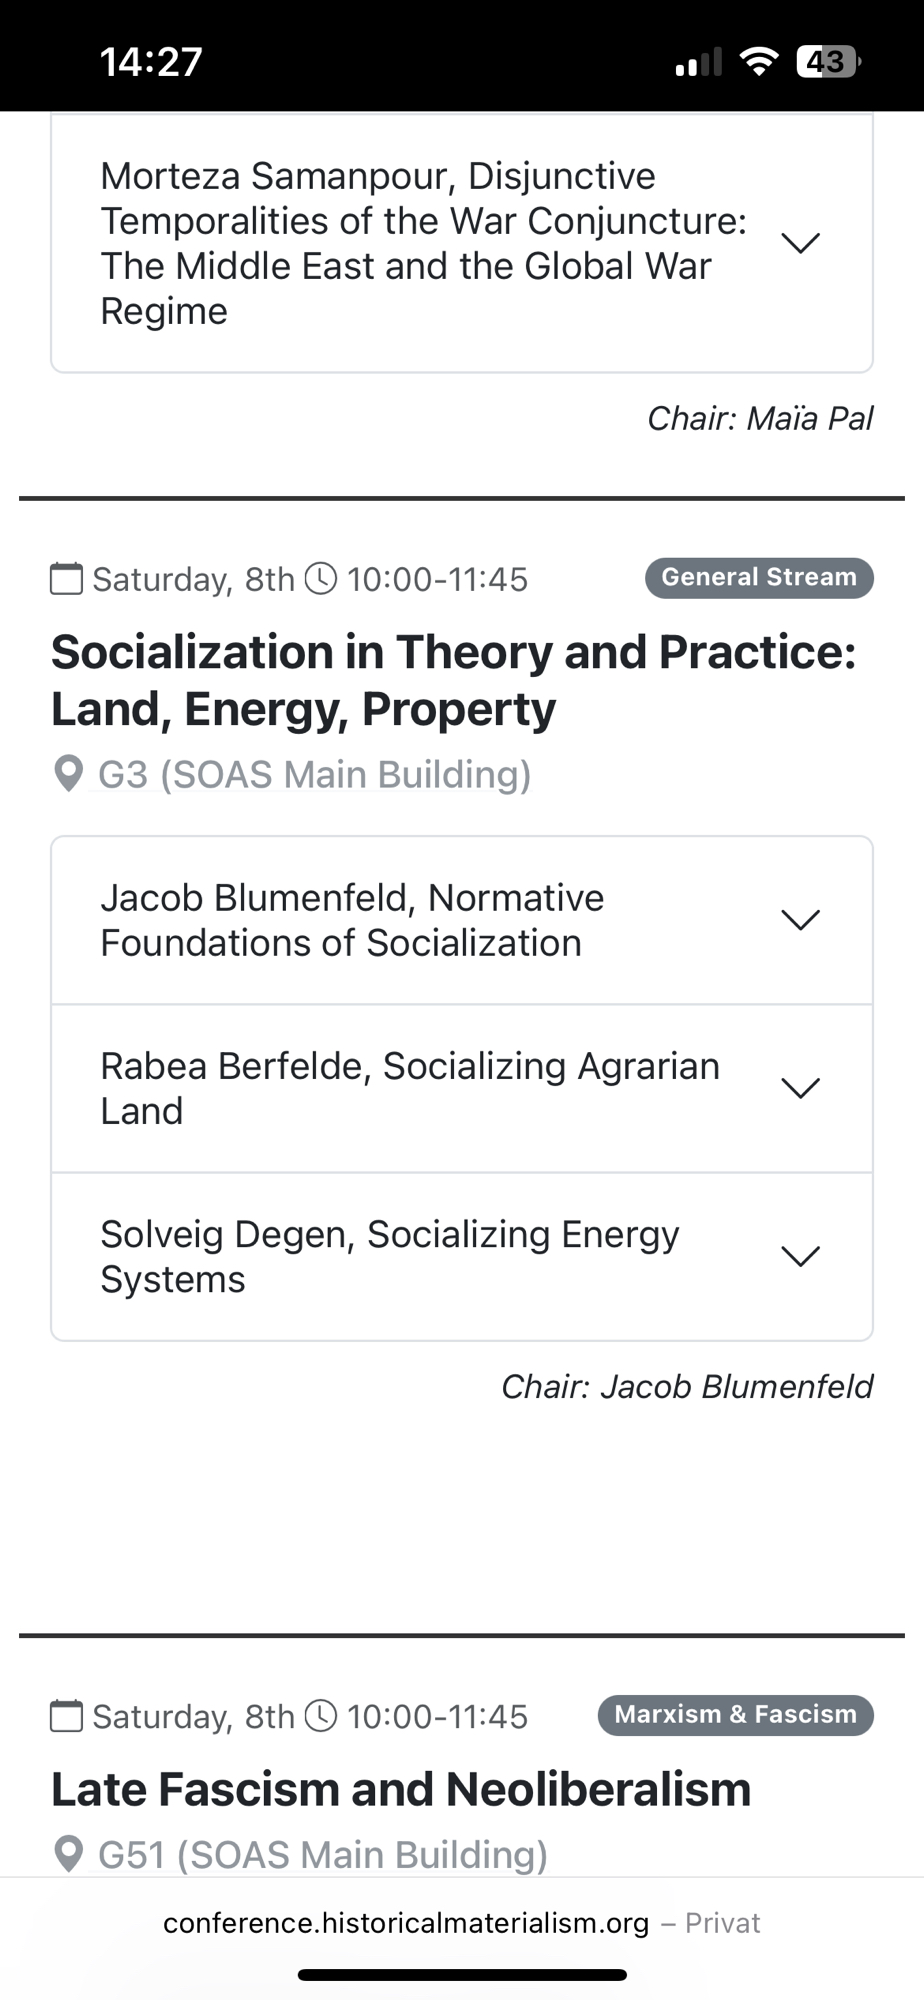
Task: Tap calendar icon of Socialization session
Action: (67, 579)
